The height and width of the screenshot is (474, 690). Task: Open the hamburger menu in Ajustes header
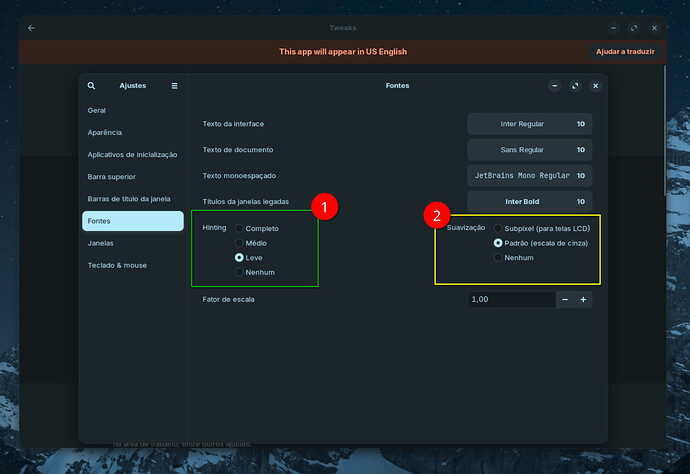click(174, 86)
